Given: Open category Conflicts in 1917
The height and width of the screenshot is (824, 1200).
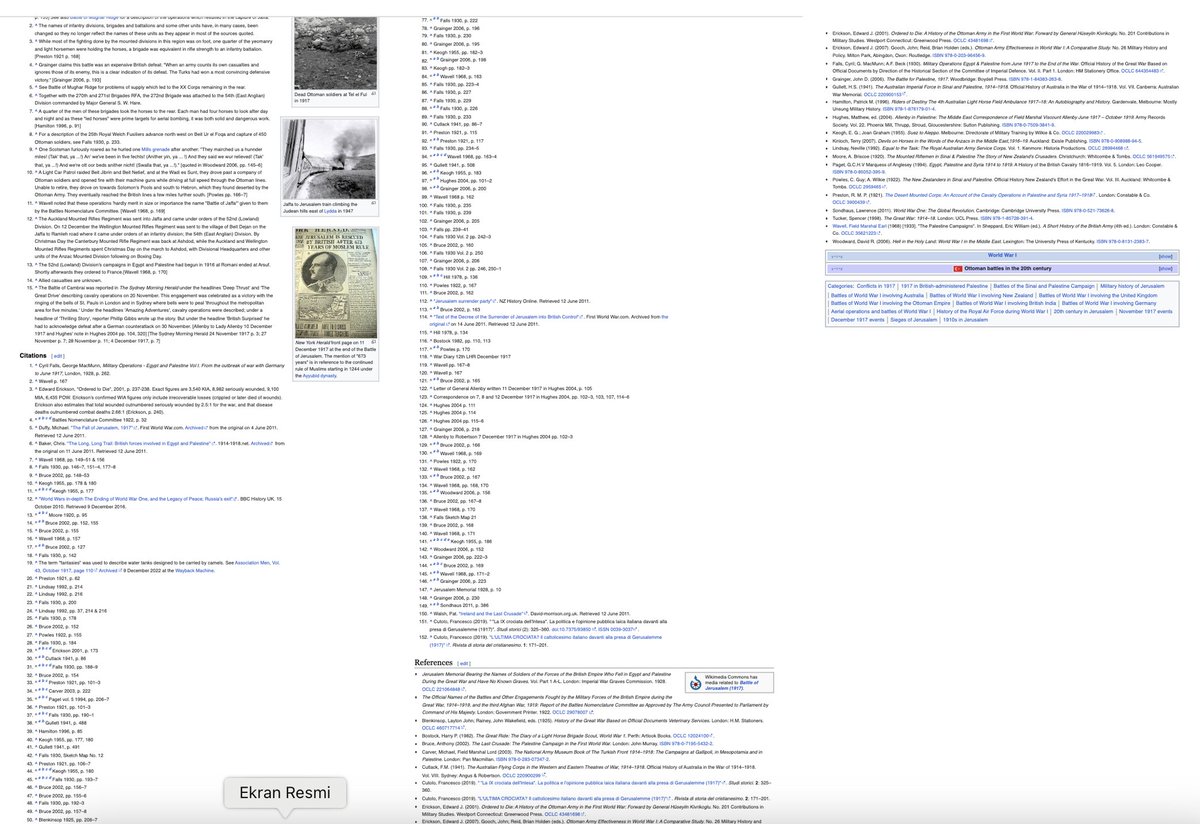Looking at the screenshot, I should 876,286.
